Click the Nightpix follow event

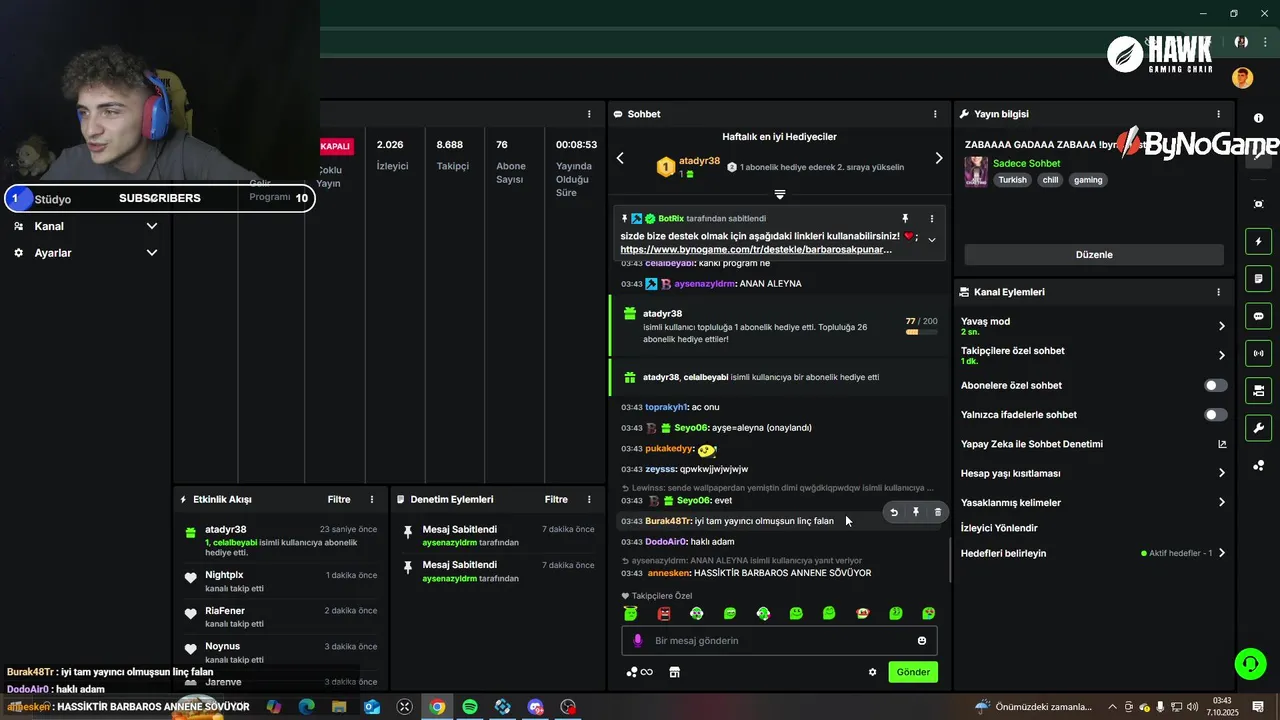(281, 581)
